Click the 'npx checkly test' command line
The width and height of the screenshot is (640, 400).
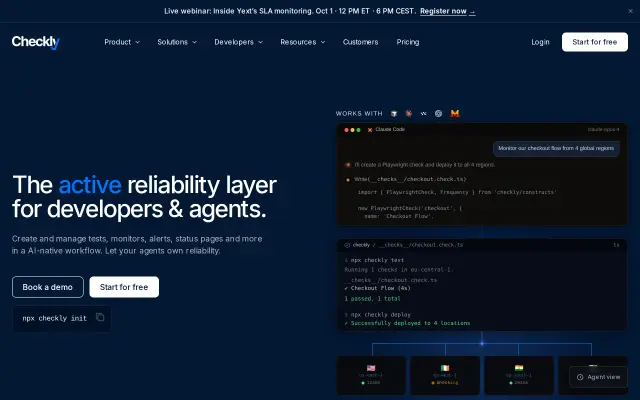374,260
